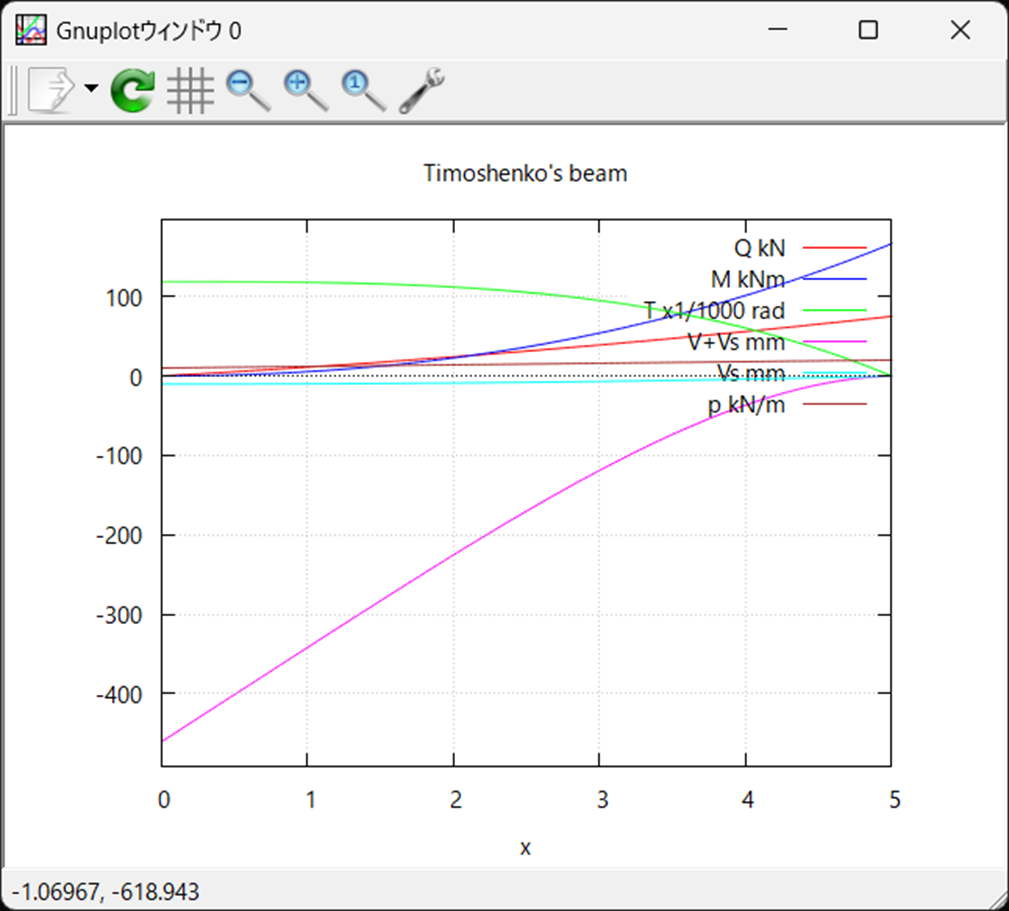Image resolution: width=1009 pixels, height=911 pixels.
Task: Enable grid lines on the plot
Action: tap(190, 89)
